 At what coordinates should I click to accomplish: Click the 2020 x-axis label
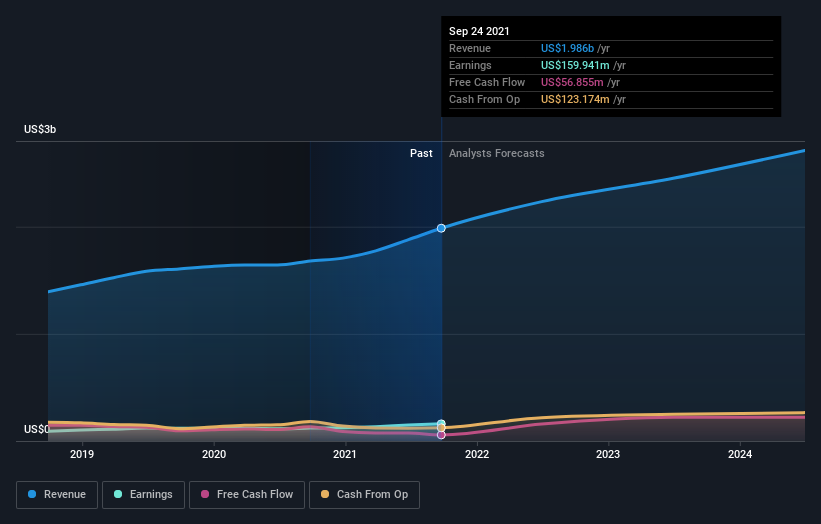coord(214,454)
